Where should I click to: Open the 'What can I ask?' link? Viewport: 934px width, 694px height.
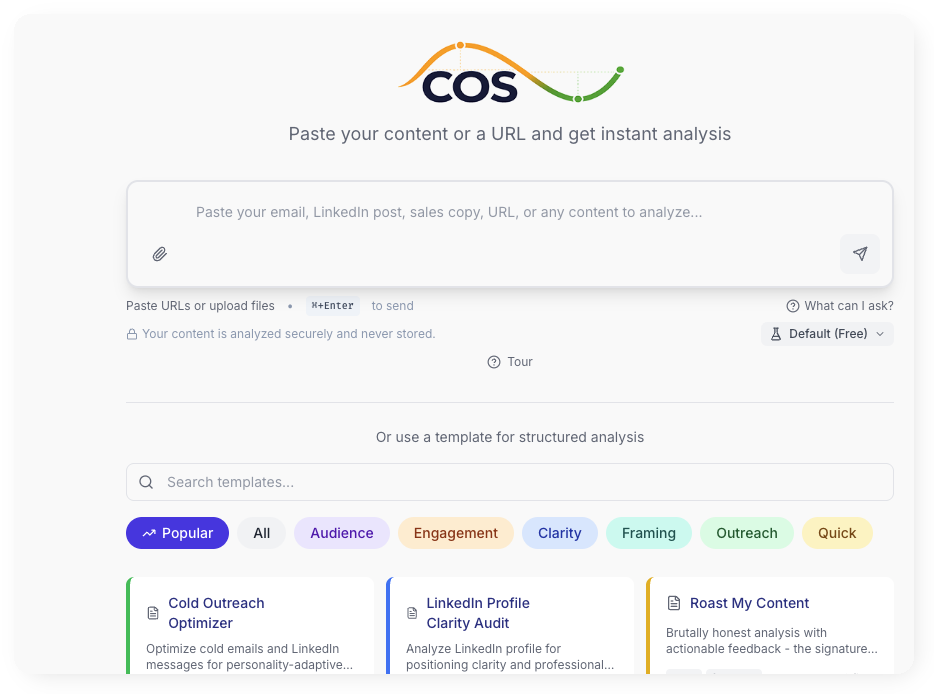click(840, 305)
